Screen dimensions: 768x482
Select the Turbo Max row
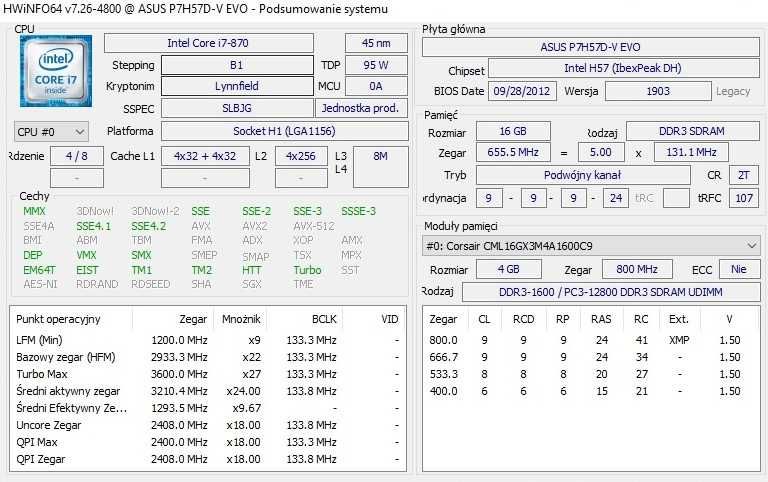[208, 374]
